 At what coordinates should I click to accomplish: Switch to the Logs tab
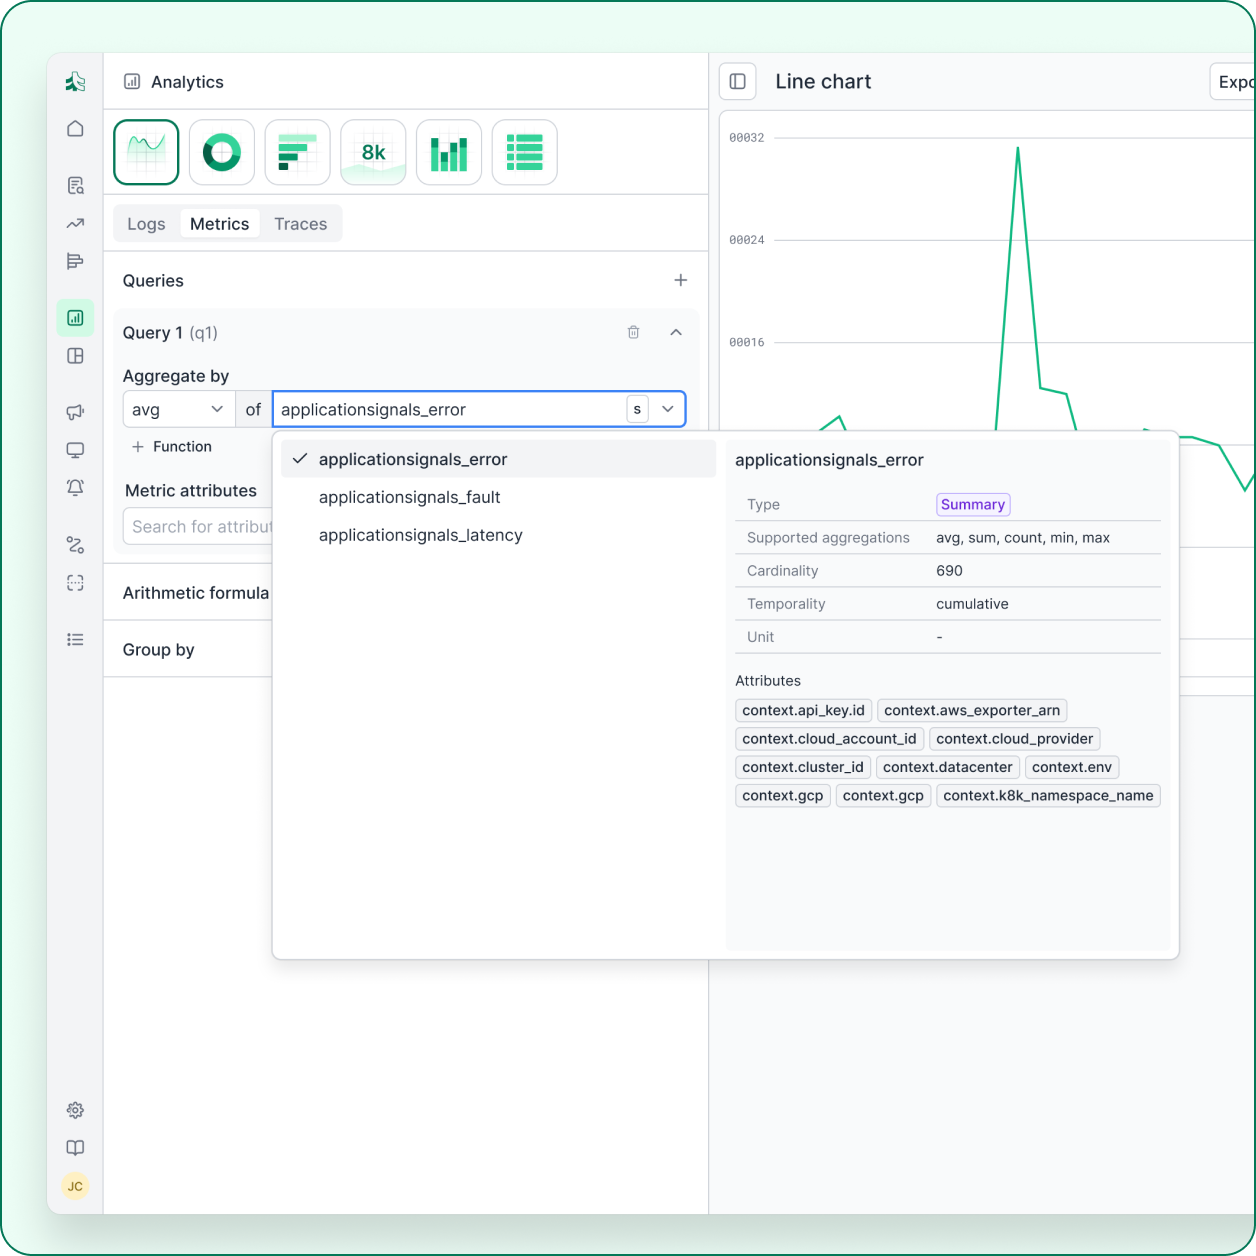146,224
